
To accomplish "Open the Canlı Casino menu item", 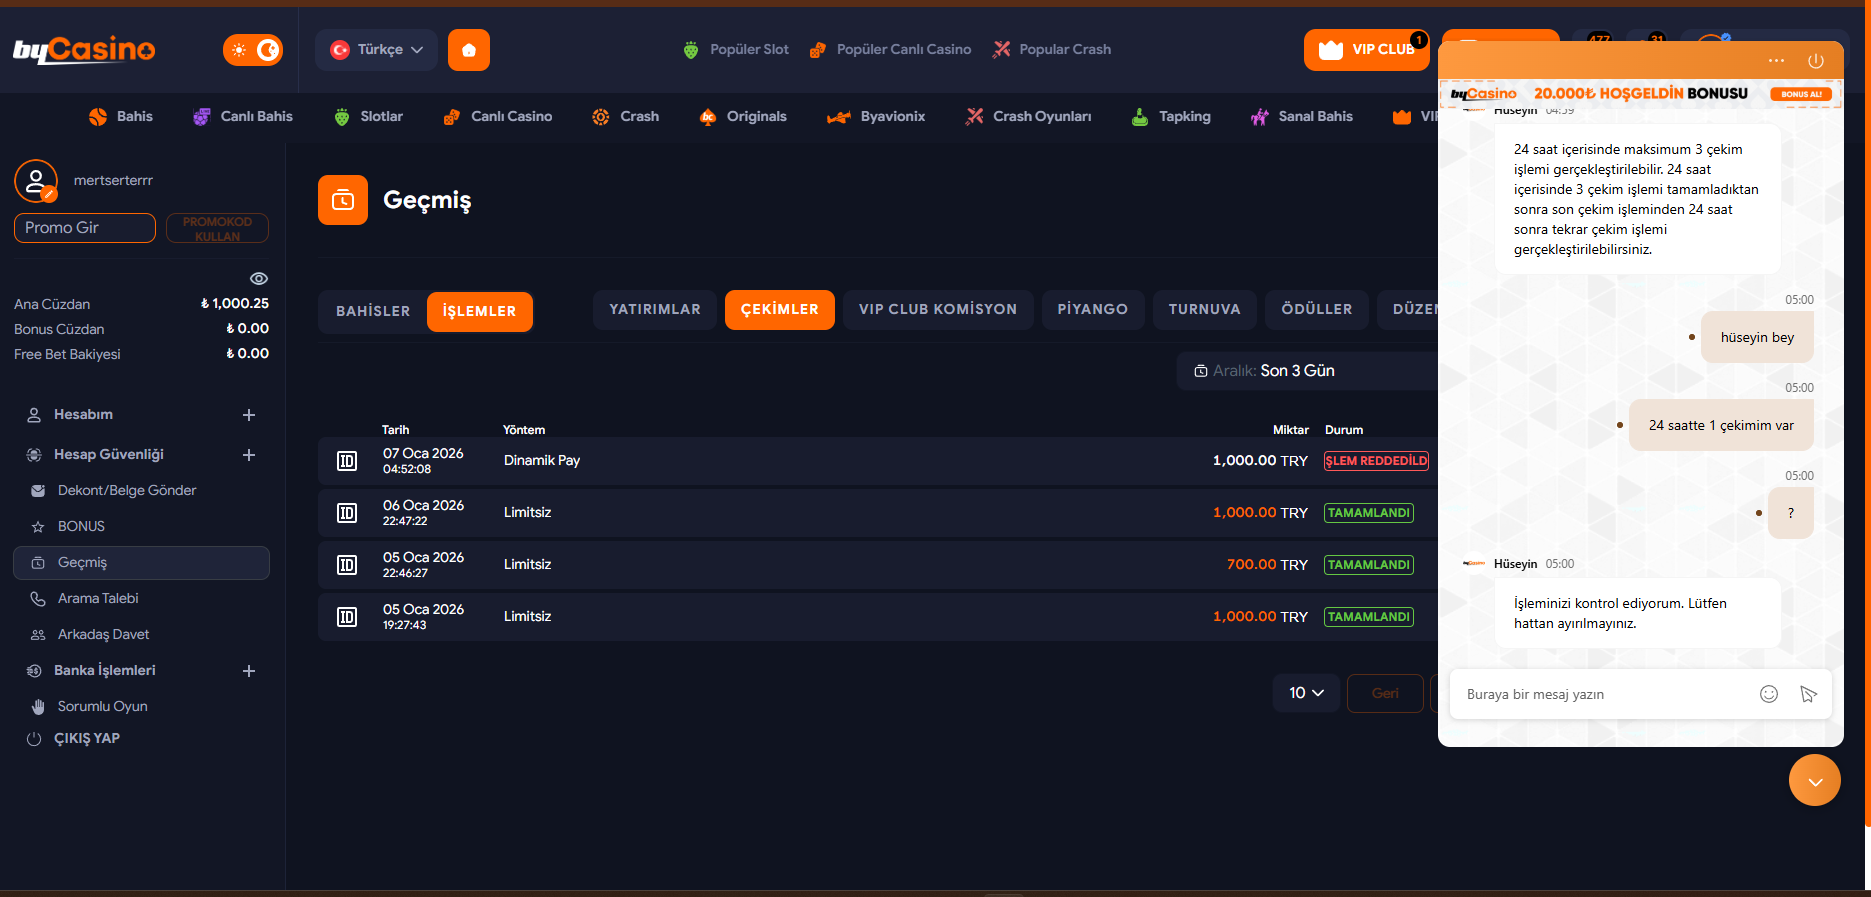I will click(x=497, y=116).
